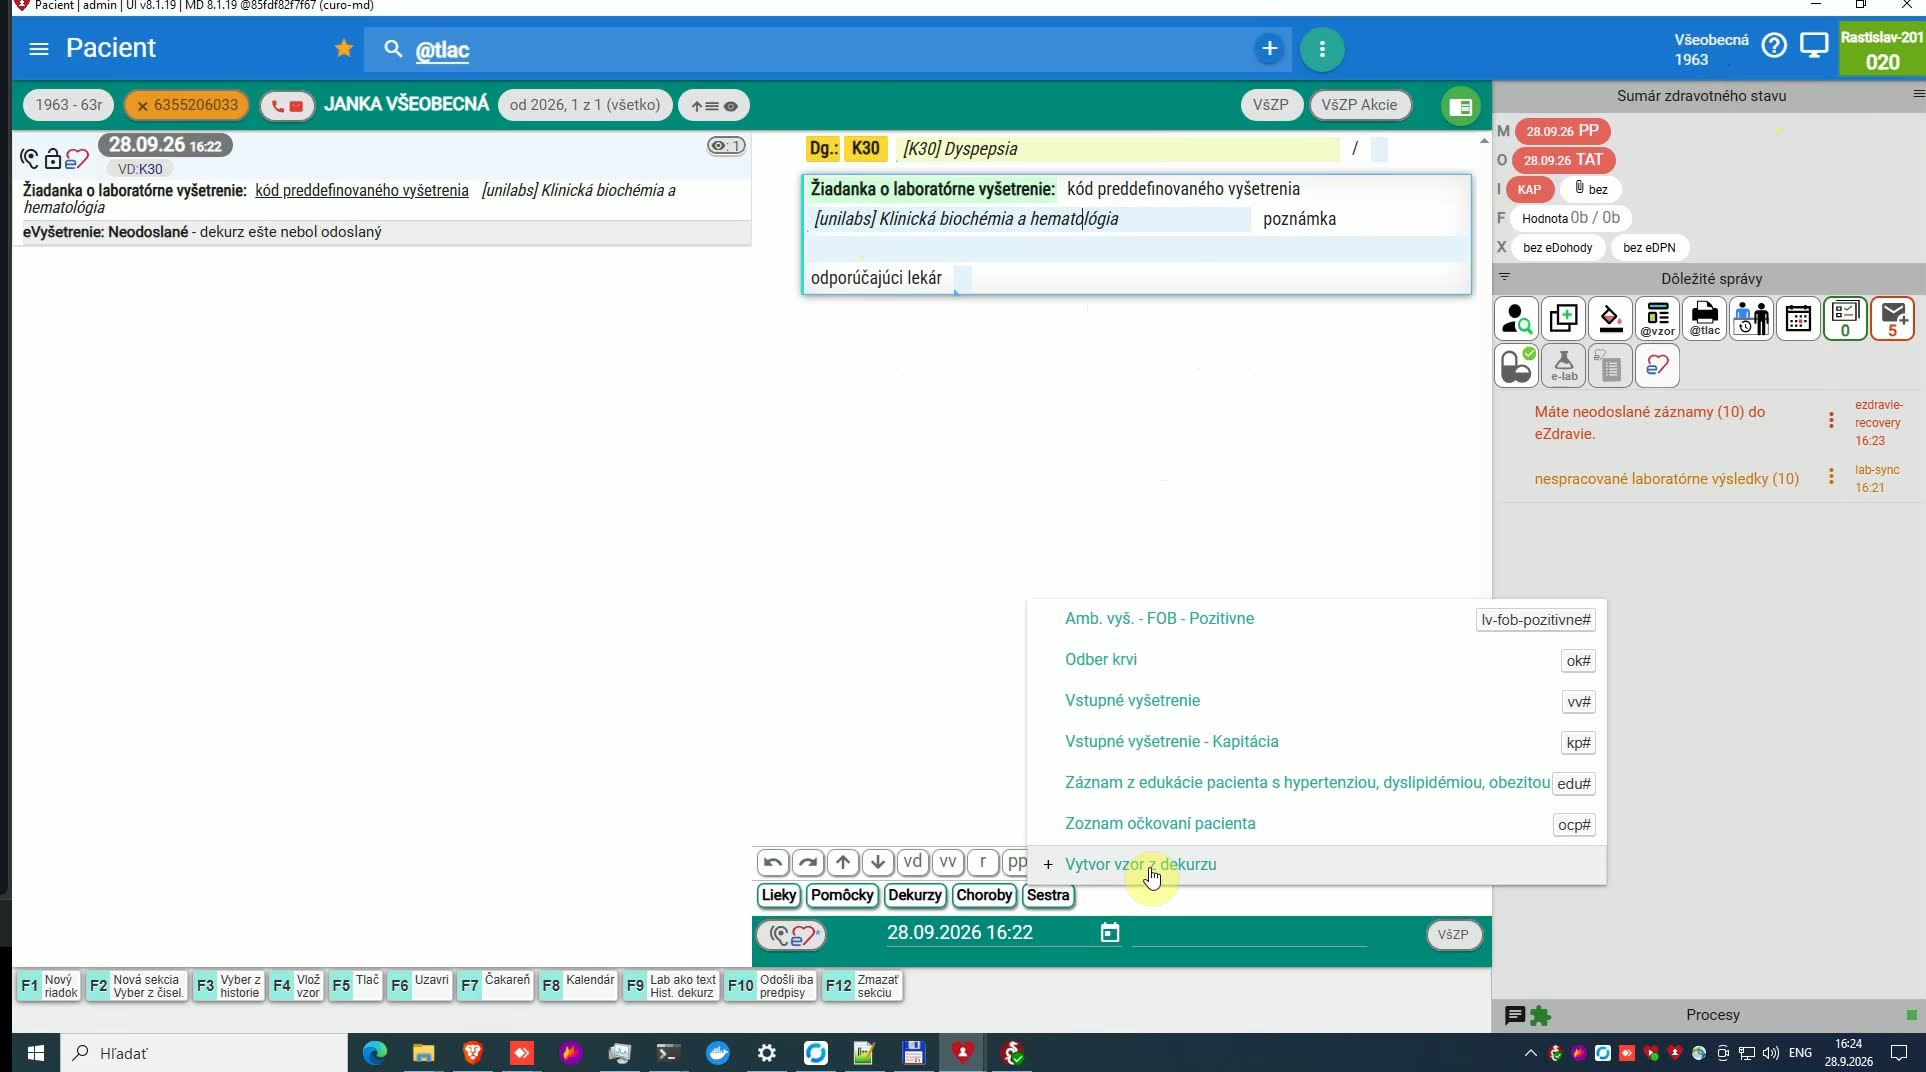Open options for nespracované laboratórne výsledky message
This screenshot has height=1072, width=1926.
click(x=1831, y=477)
